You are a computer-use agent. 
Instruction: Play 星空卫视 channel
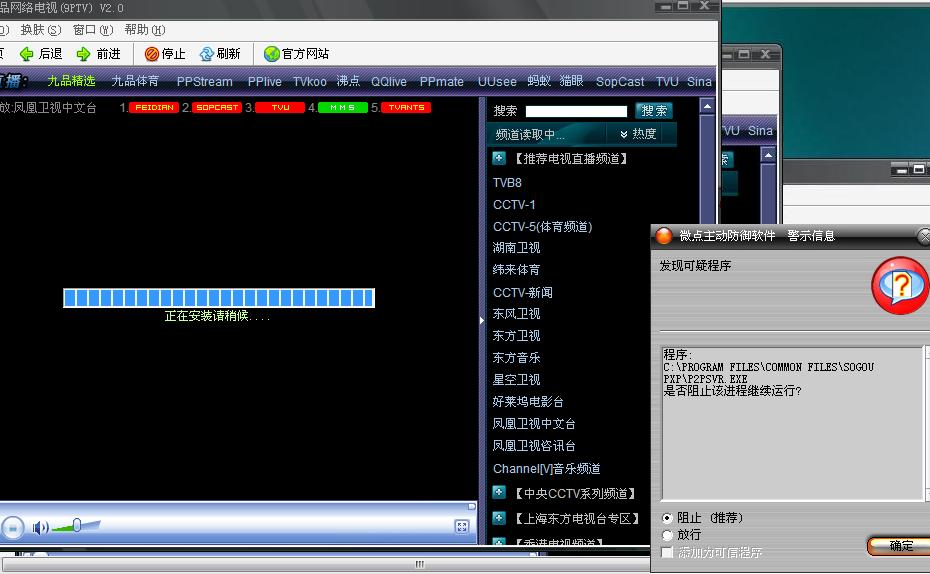[x=517, y=380]
